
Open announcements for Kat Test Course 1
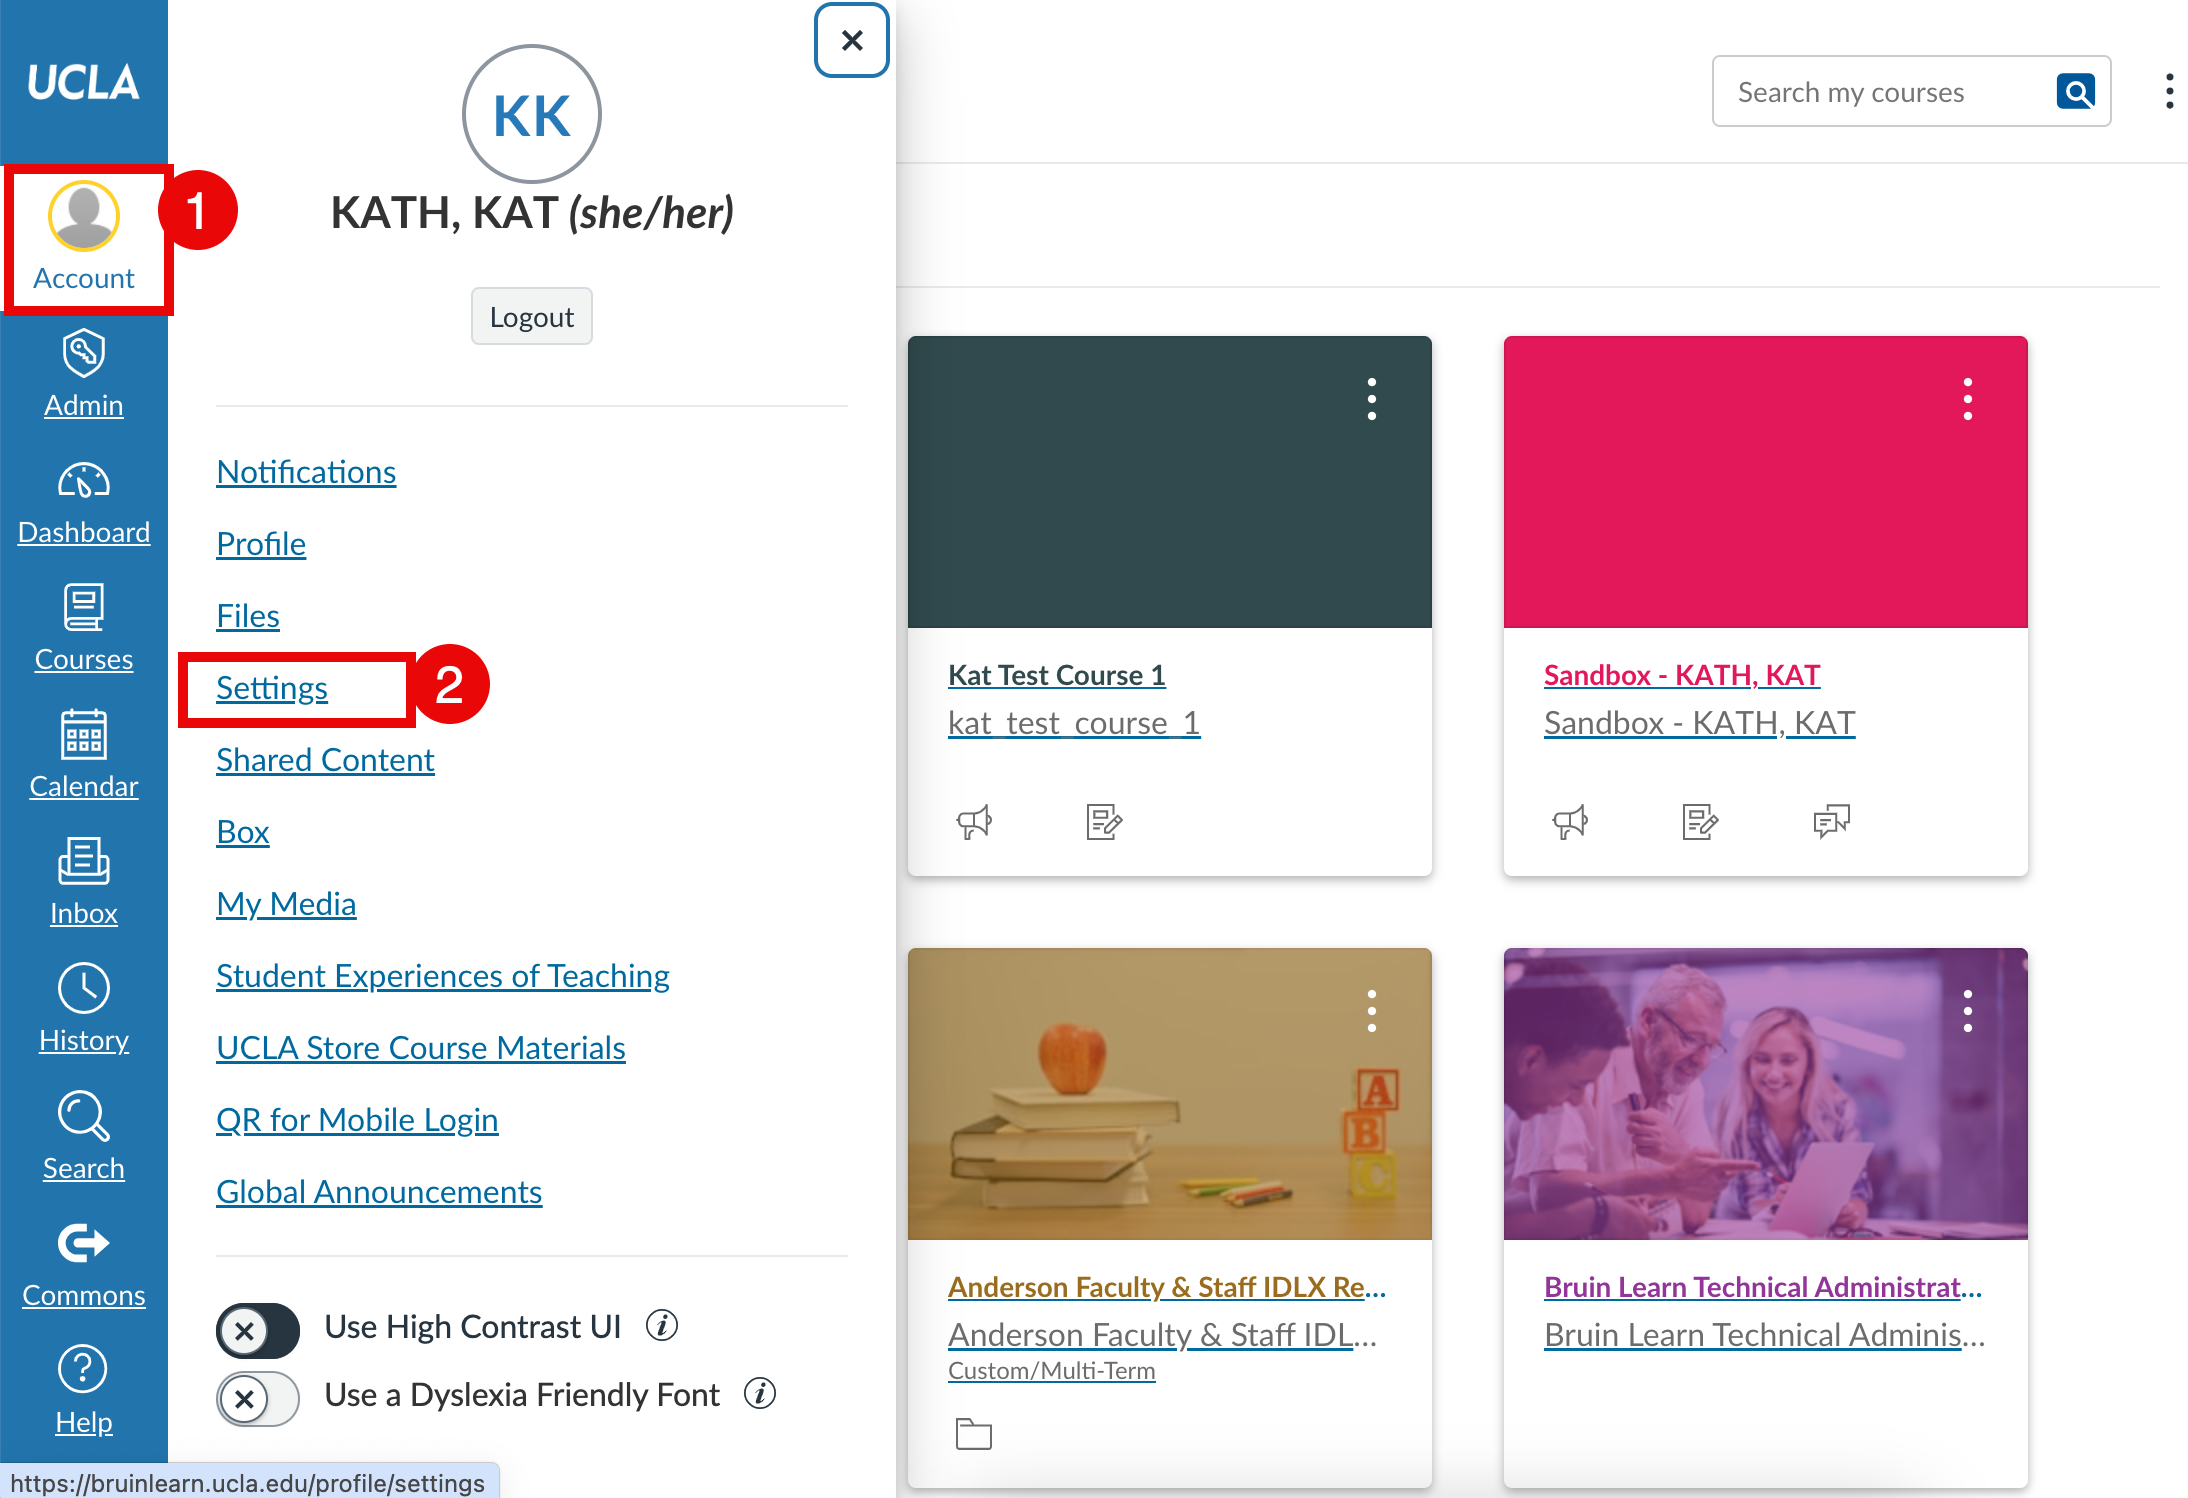pyautogui.click(x=974, y=821)
